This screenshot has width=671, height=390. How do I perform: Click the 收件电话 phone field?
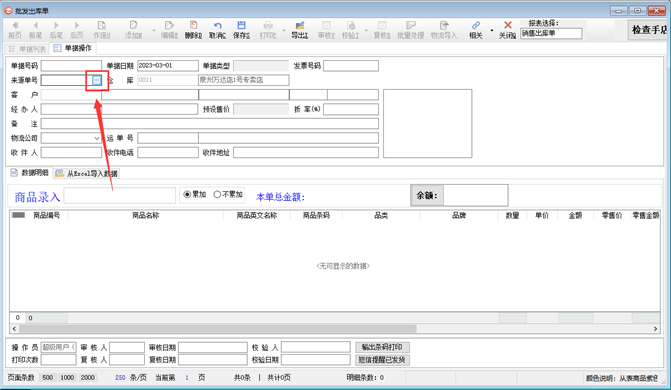point(168,152)
